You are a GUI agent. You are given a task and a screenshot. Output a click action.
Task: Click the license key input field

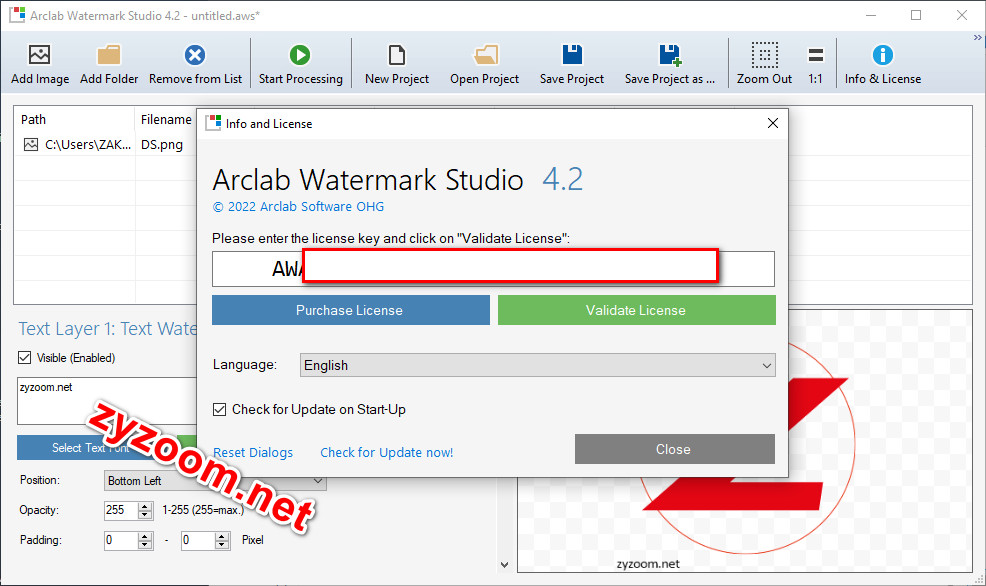(493, 269)
